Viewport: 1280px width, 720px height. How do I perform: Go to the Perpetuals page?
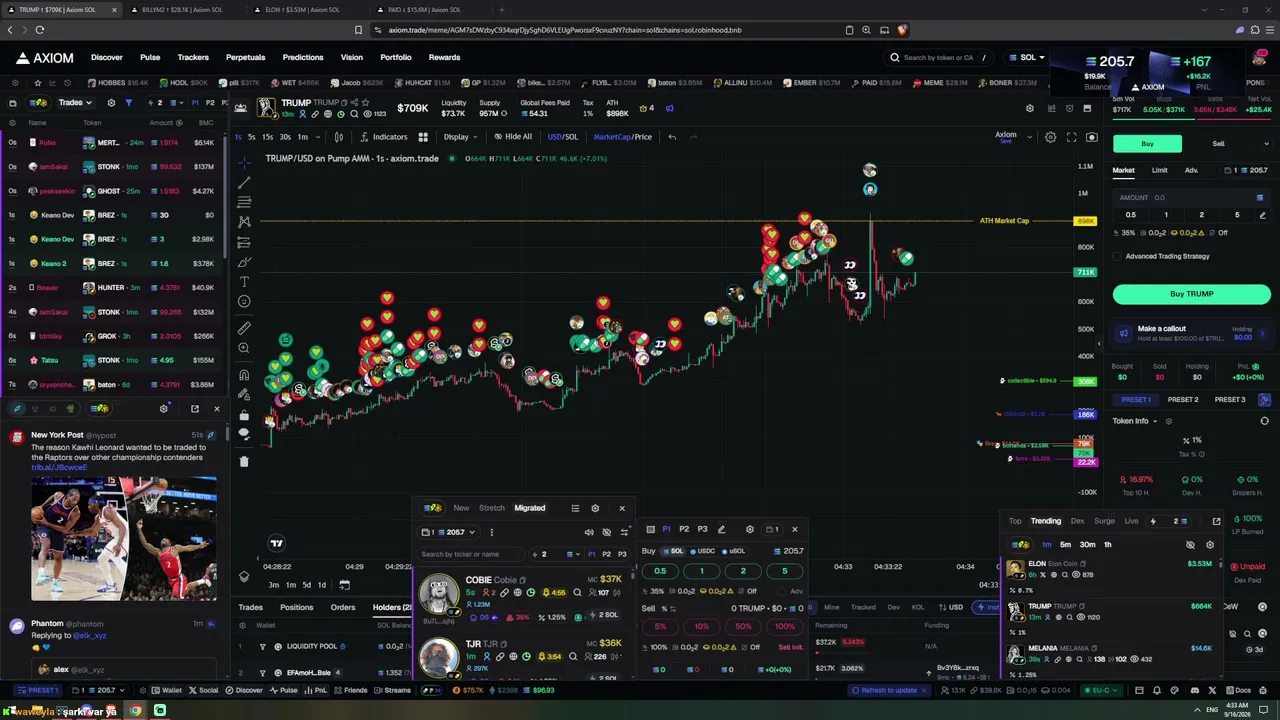point(245,58)
